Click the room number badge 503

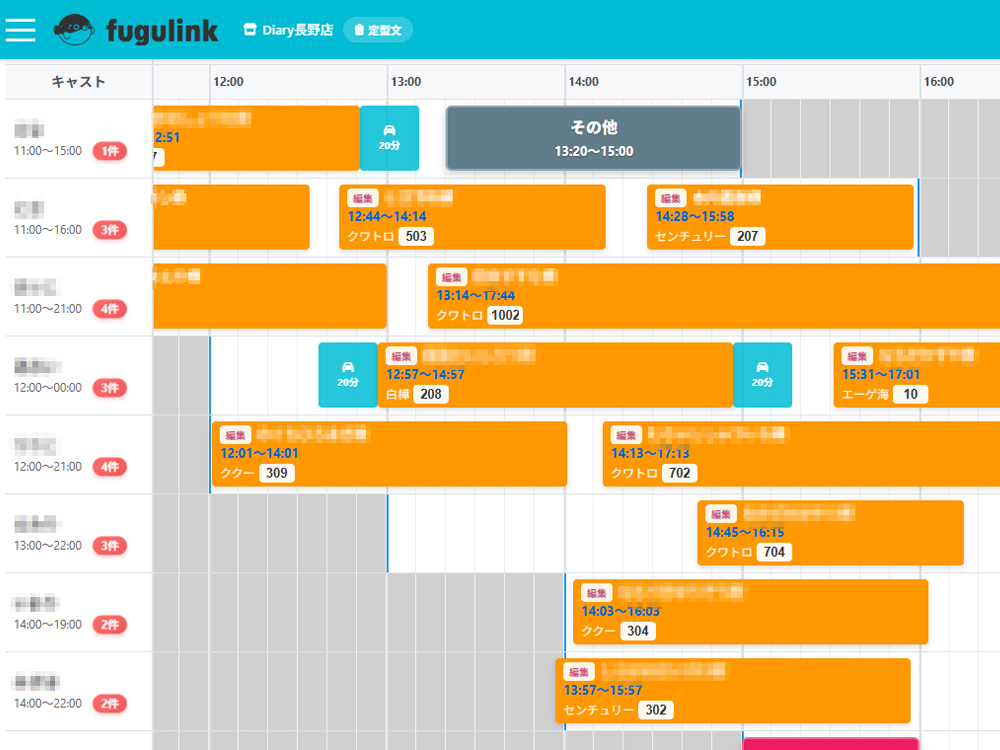tap(416, 237)
